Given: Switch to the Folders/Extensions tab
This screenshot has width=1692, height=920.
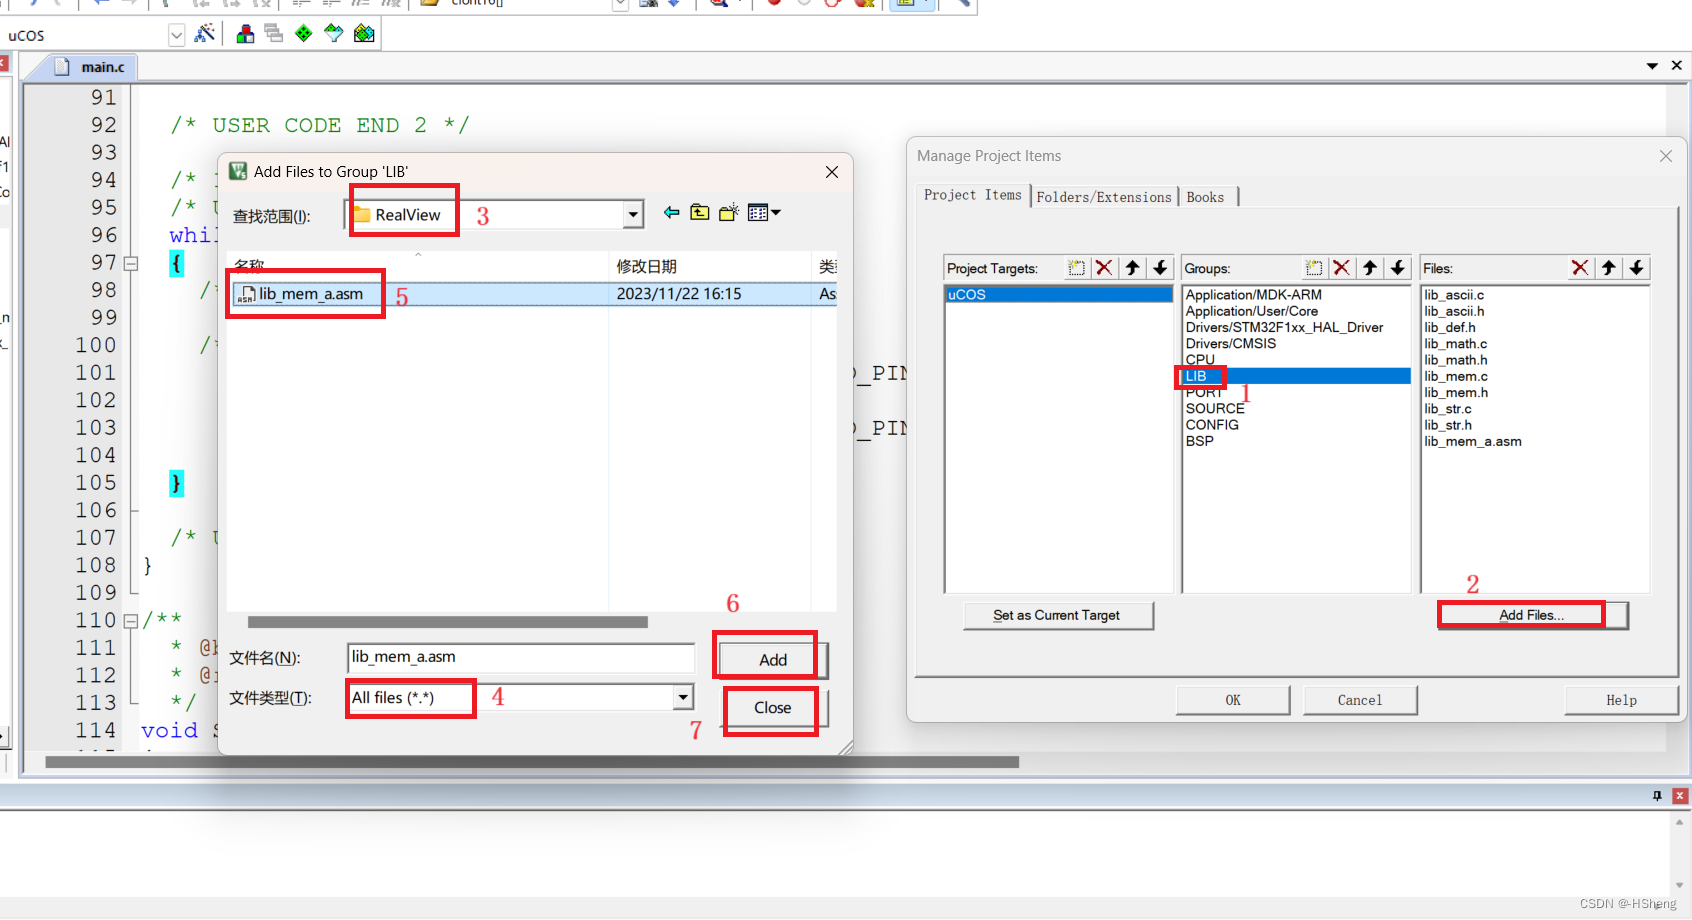Looking at the screenshot, I should pyautogui.click(x=1104, y=196).
